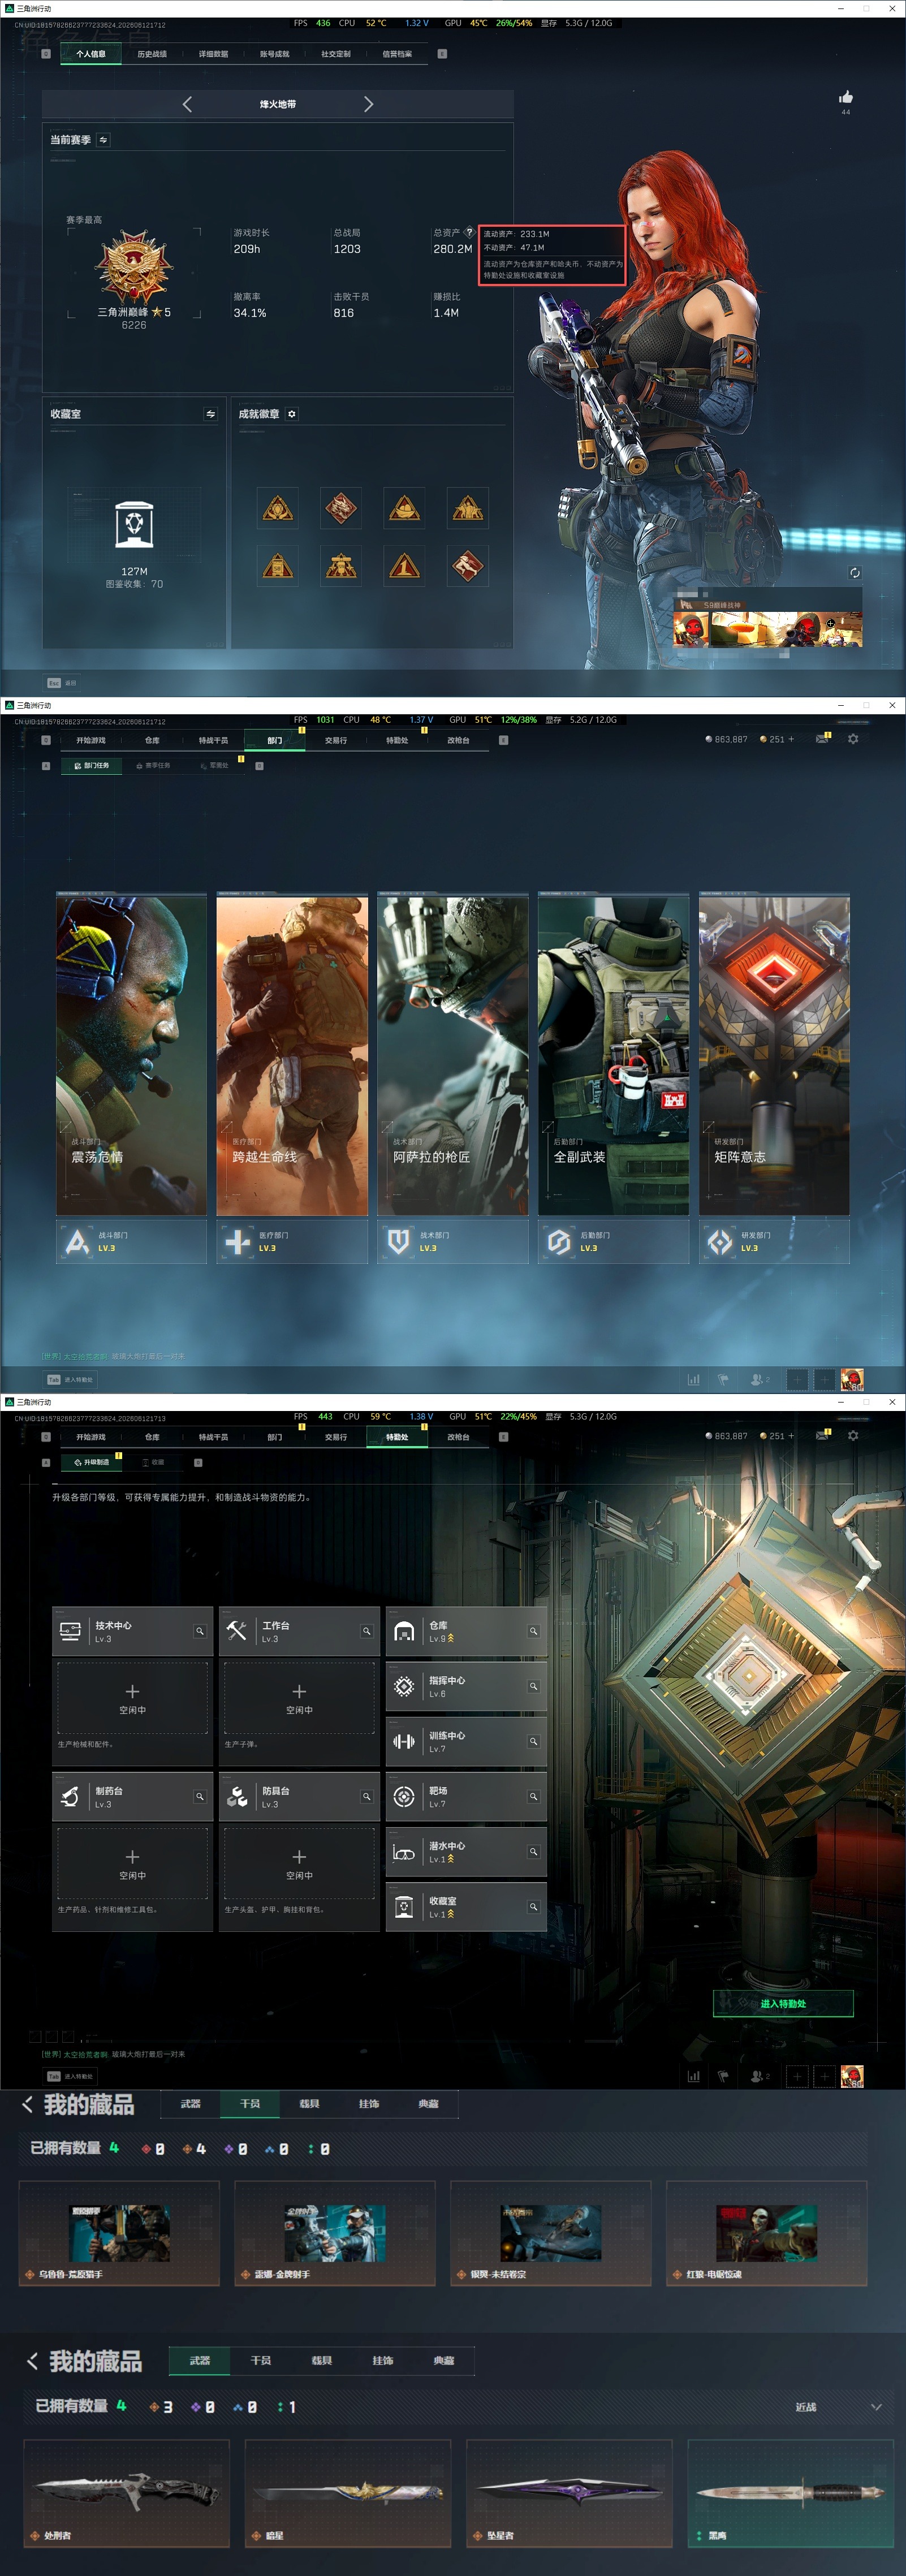Viewport: 906px width, 2576px height.
Task: Open the mail icon on the 特勤处 screen
Action: click(822, 1436)
